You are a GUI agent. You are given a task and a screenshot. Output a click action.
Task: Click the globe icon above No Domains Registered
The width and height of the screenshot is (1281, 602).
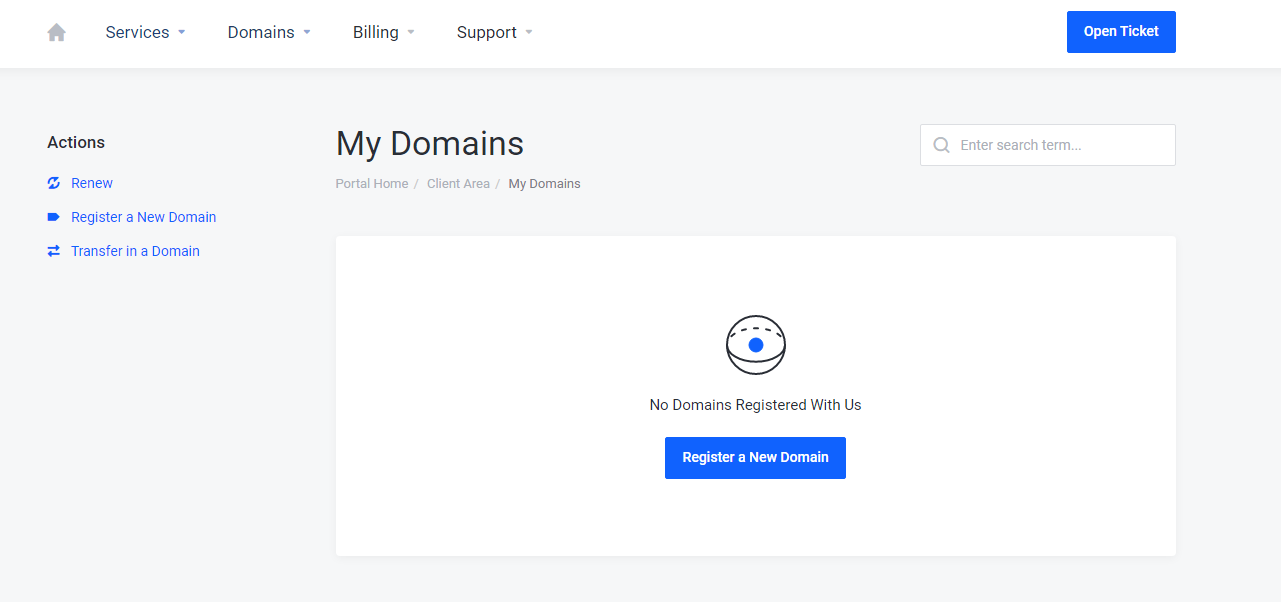coord(755,344)
